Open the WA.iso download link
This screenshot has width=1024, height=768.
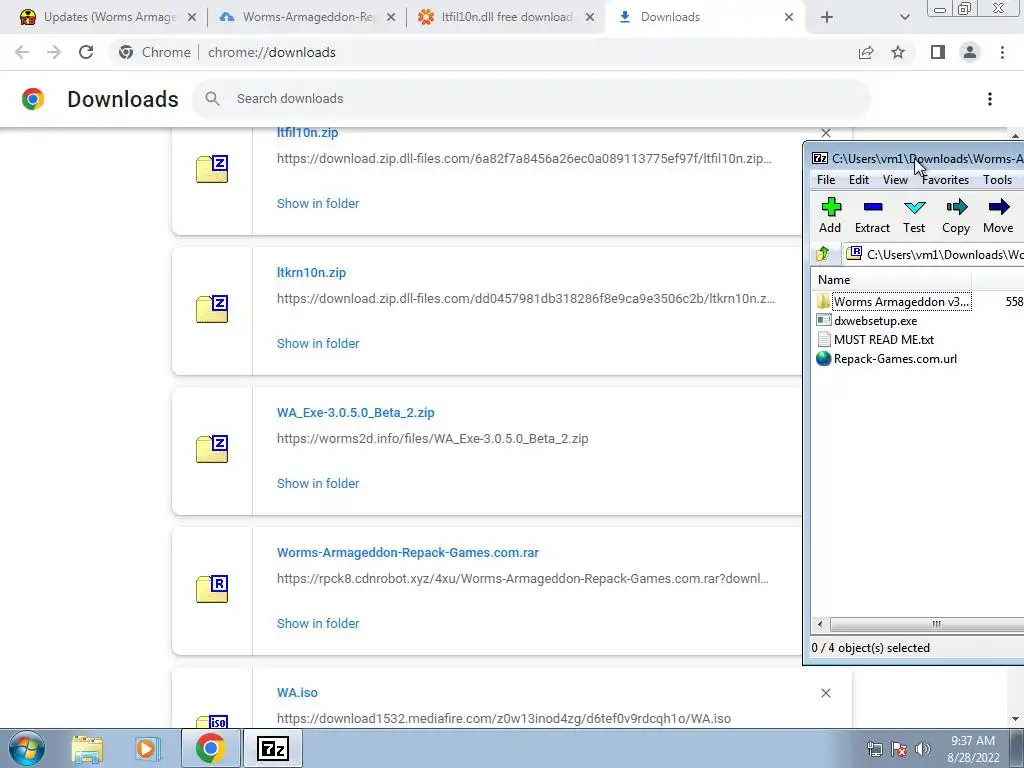pyautogui.click(x=297, y=692)
